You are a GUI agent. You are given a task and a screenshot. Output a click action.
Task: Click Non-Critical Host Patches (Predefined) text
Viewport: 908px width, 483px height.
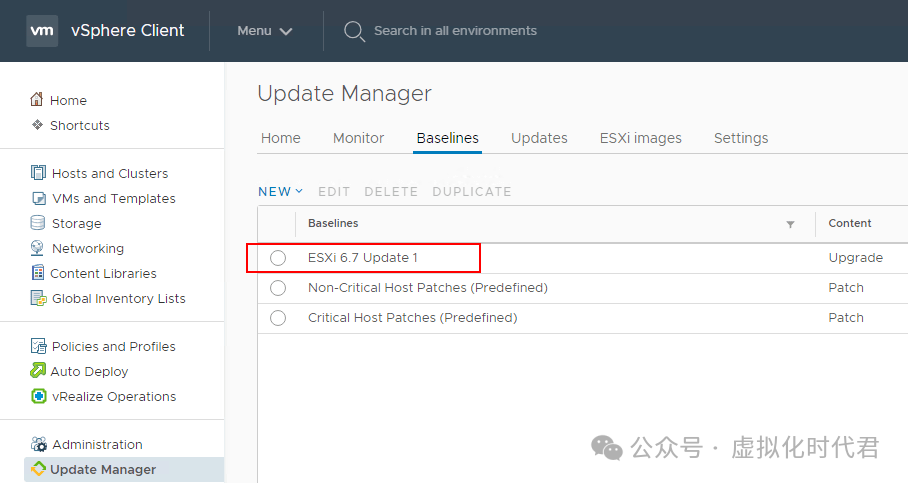pyautogui.click(x=428, y=288)
